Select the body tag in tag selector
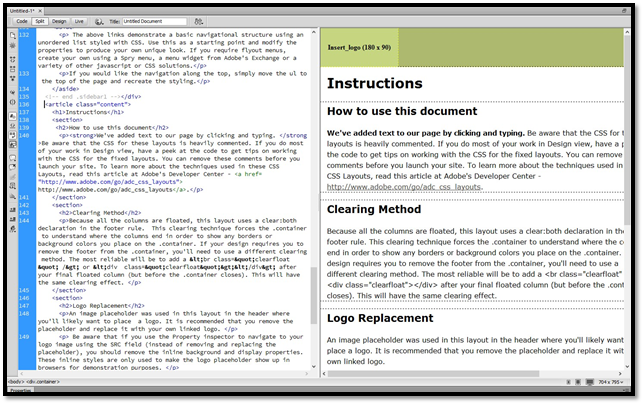644x405 pixels. [16, 382]
